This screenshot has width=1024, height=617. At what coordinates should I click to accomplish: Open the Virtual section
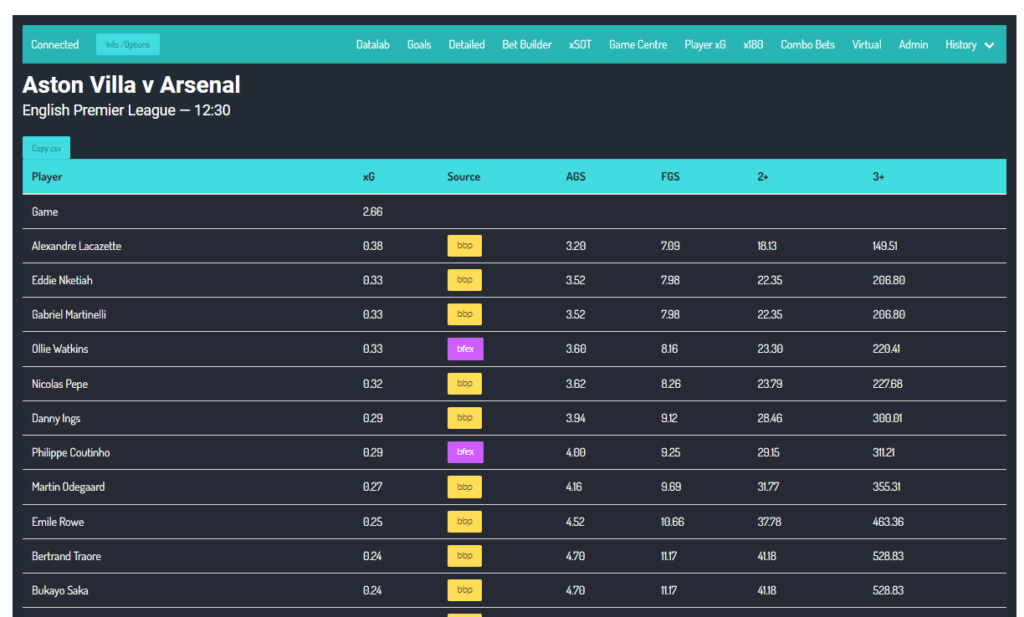[867, 44]
